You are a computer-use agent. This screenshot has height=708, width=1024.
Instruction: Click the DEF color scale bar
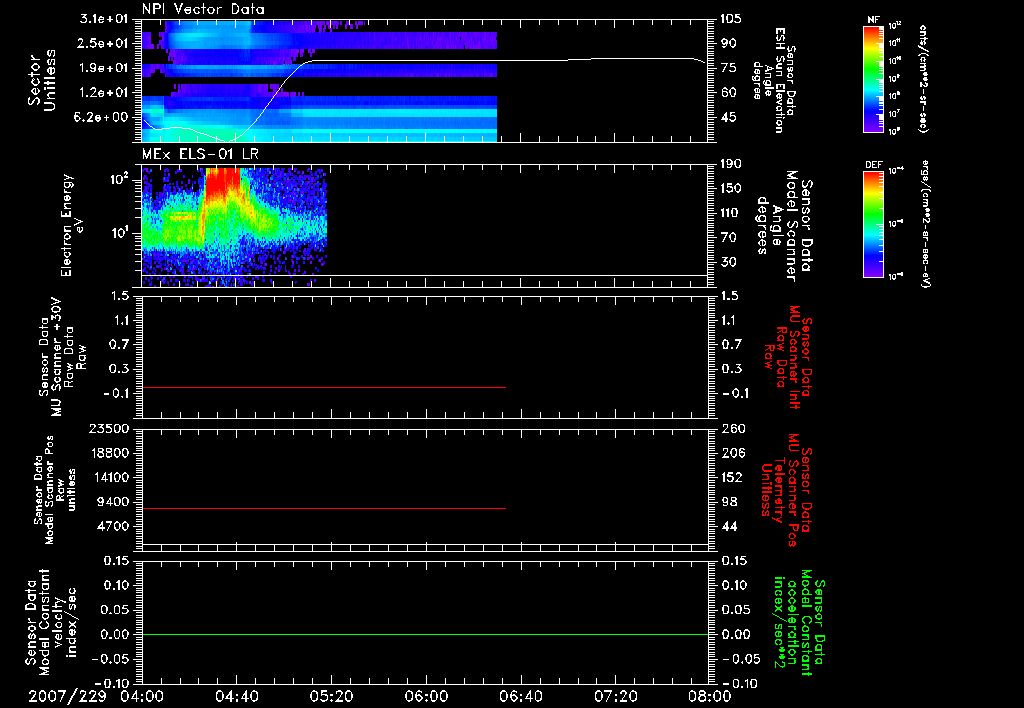coord(873,224)
